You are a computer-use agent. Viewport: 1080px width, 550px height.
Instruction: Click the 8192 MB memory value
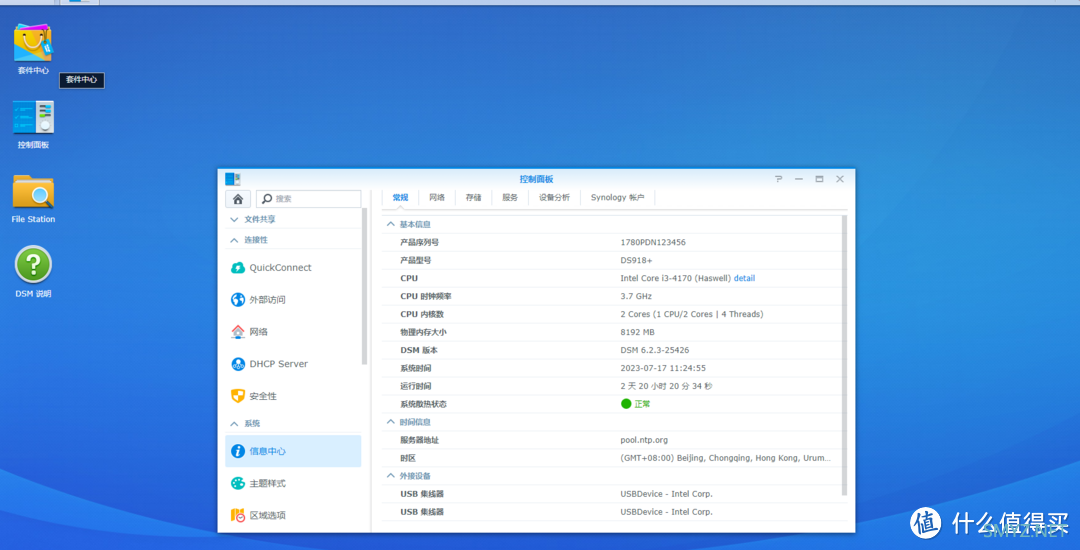pos(637,332)
